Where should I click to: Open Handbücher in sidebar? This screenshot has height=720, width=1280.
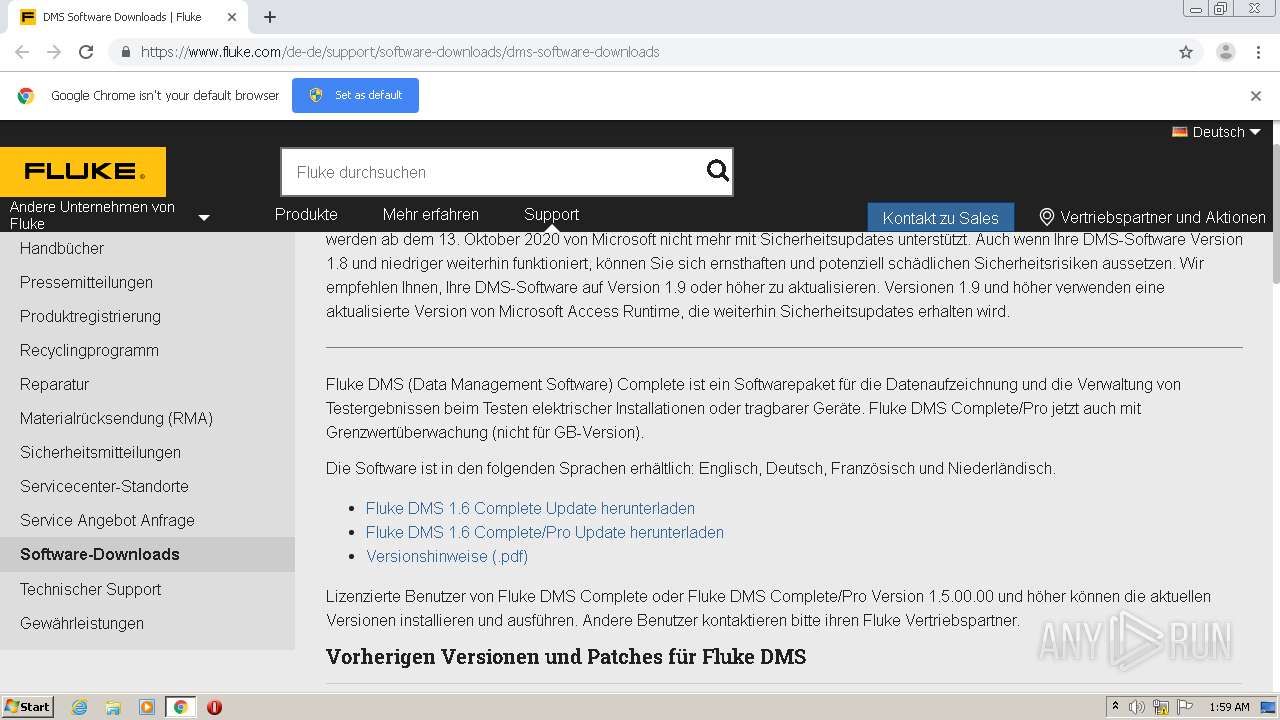[62, 248]
